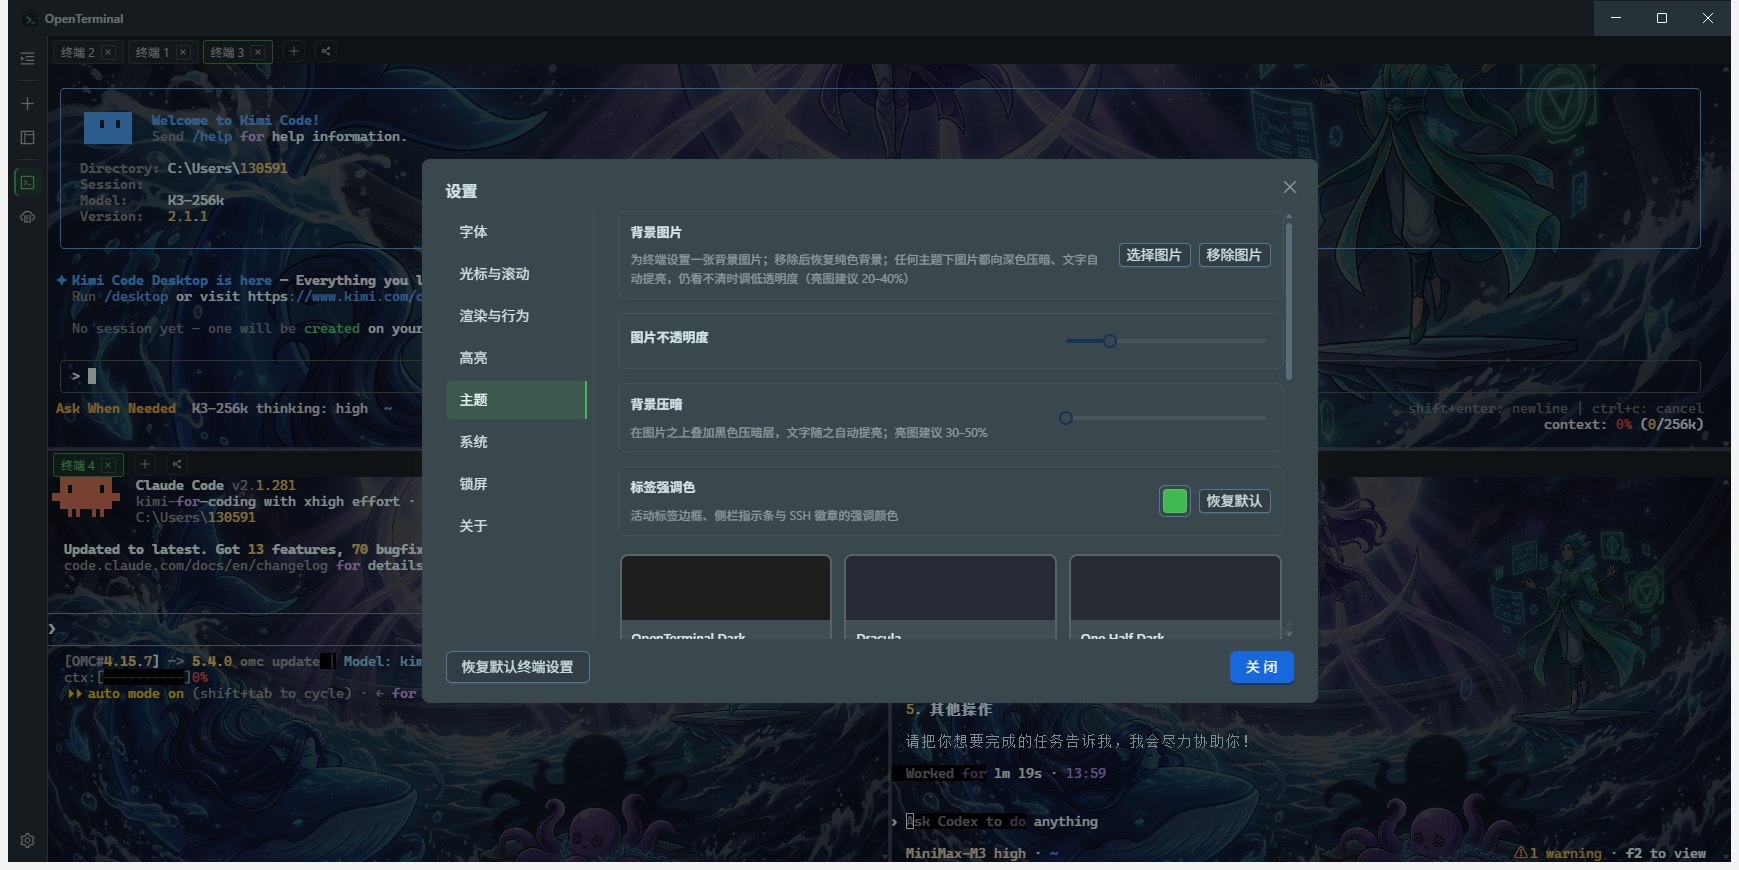Close the 终端 3 tab with its x

coord(258,52)
